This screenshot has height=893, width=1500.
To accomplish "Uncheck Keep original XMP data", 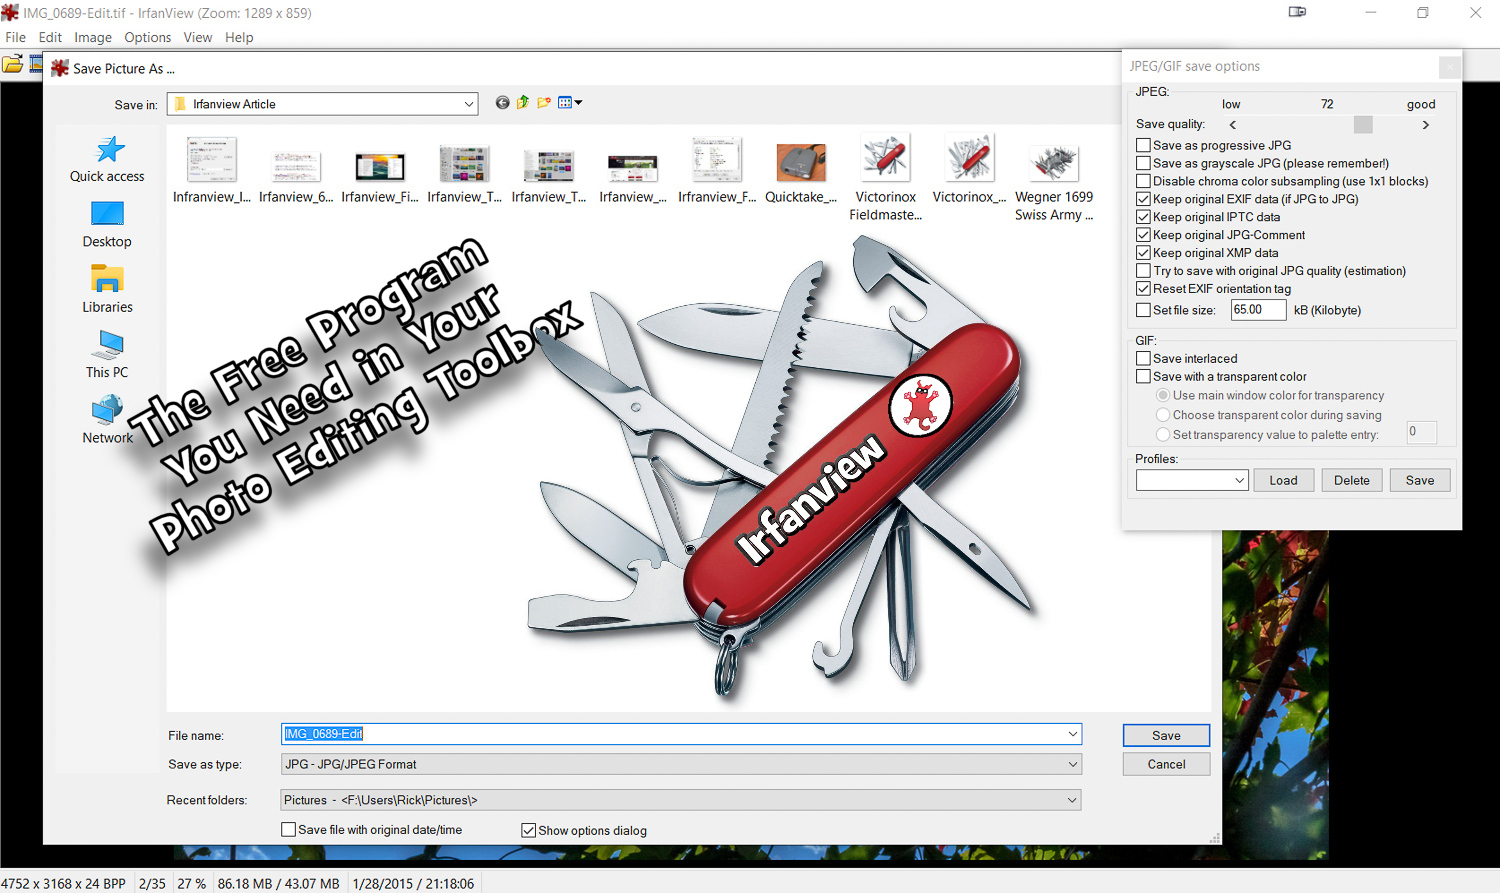I will pos(1143,253).
